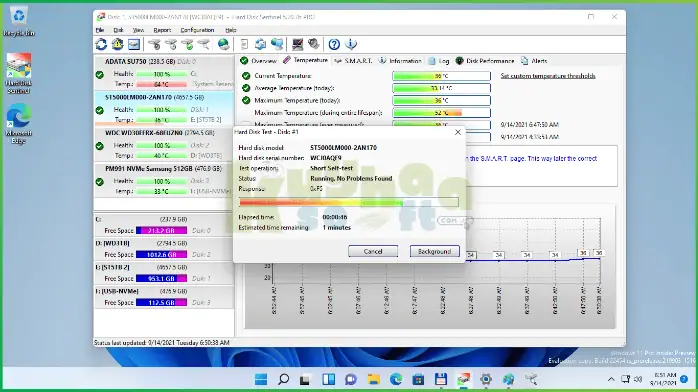Open the warning alert toolbar icon
The width and height of the screenshot is (698, 392).
[118, 44]
